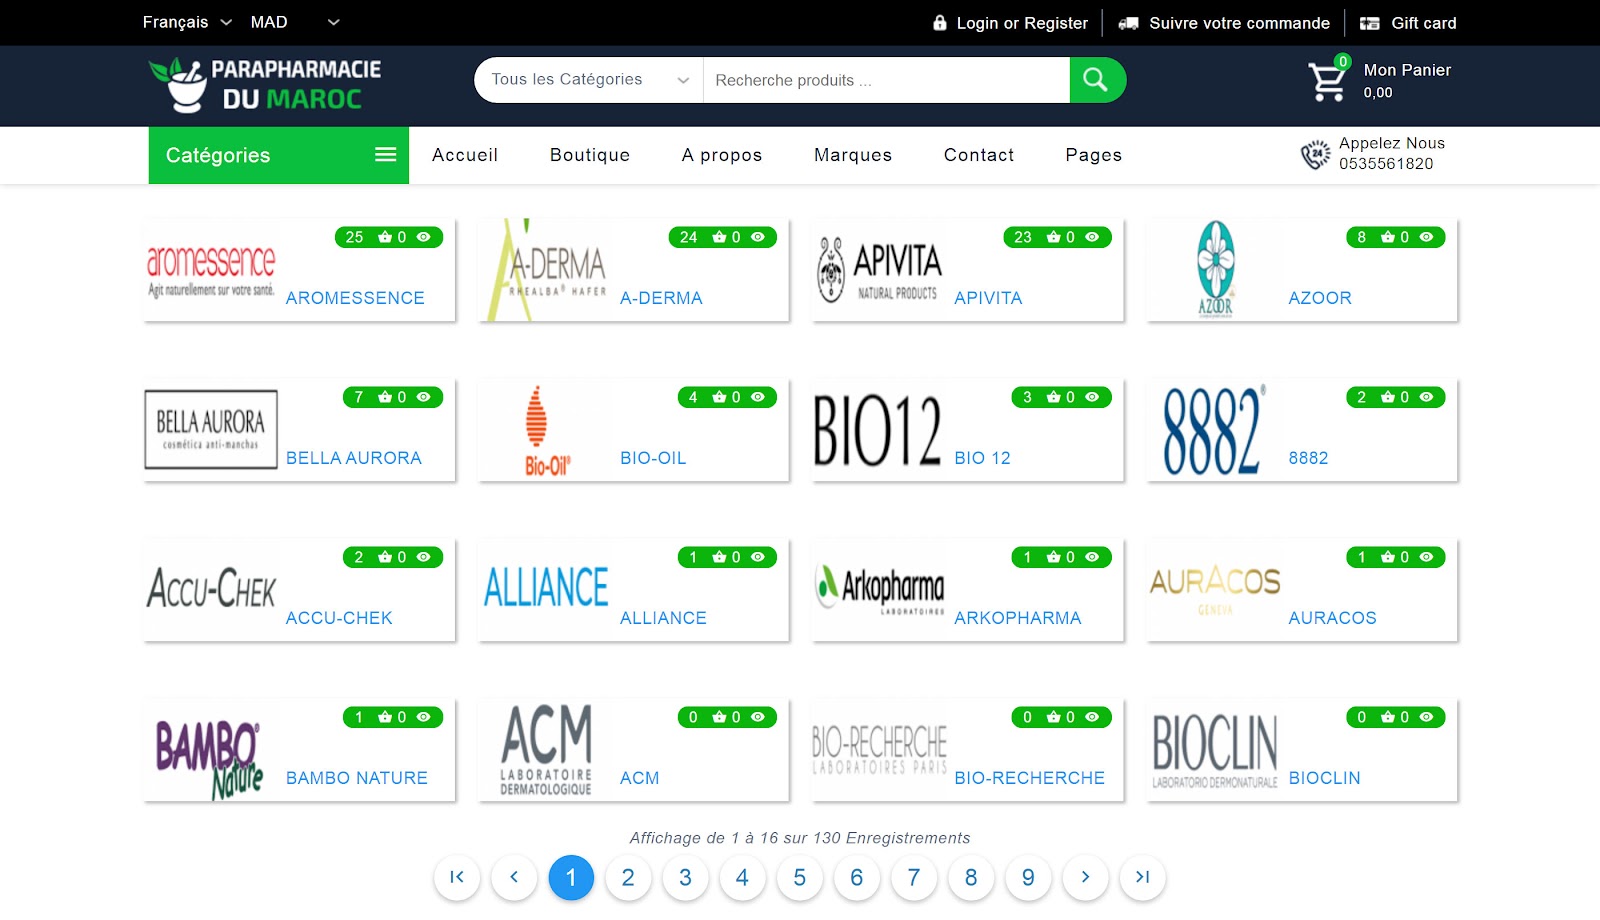Open Contact menu item
The height and width of the screenshot is (920, 1600).
point(979,155)
